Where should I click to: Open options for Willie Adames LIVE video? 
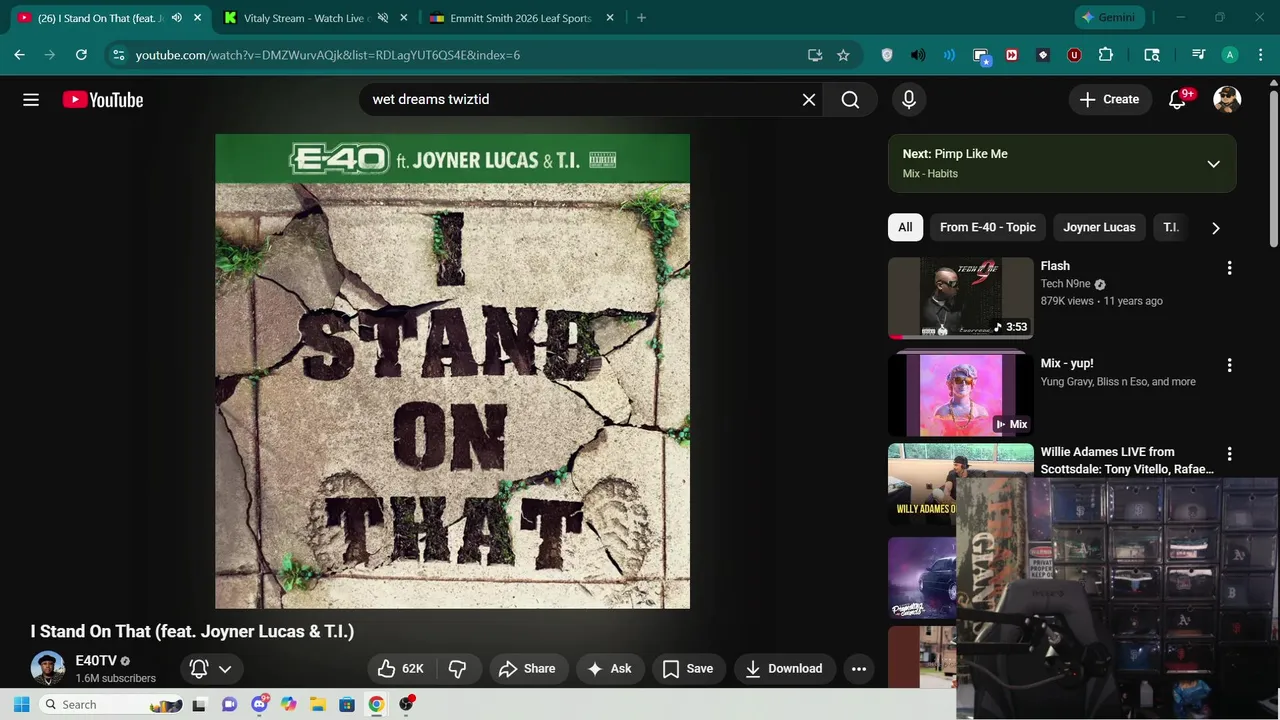coord(1229,454)
